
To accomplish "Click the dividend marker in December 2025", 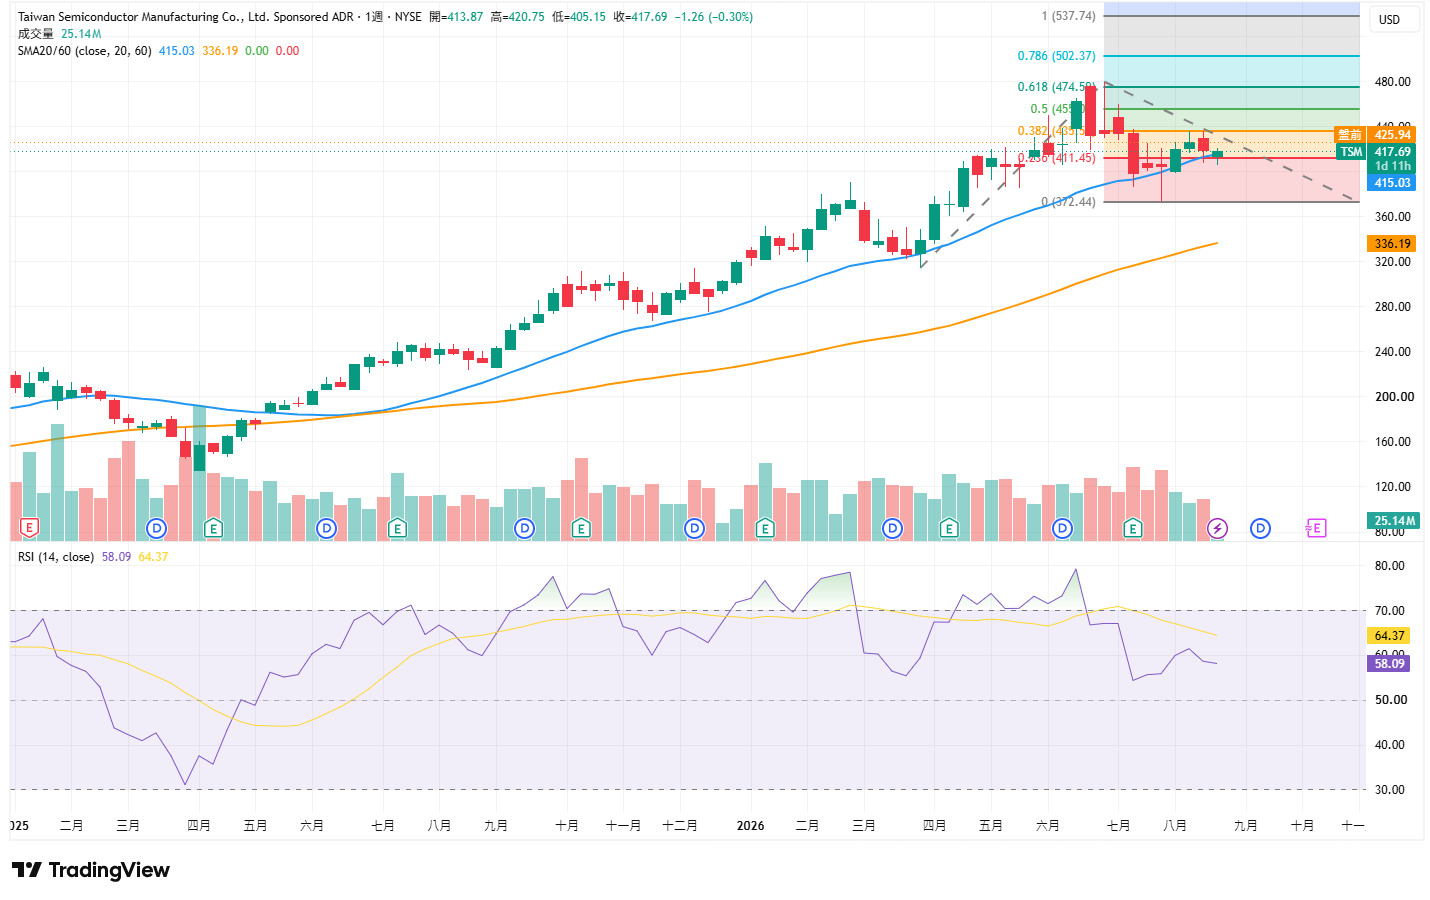I will point(694,527).
